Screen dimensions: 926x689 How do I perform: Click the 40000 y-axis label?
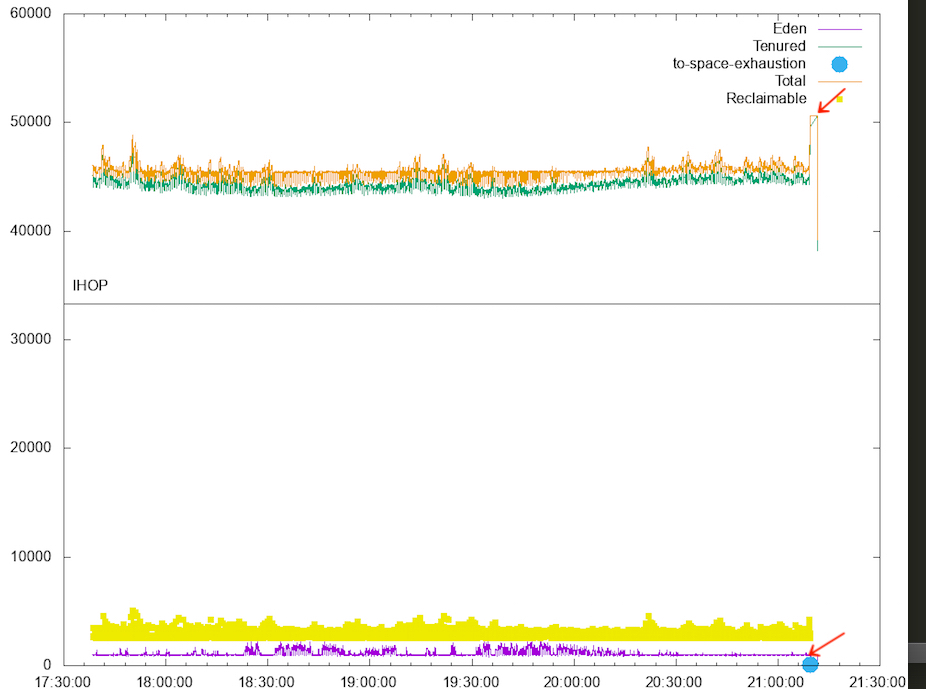[31, 230]
